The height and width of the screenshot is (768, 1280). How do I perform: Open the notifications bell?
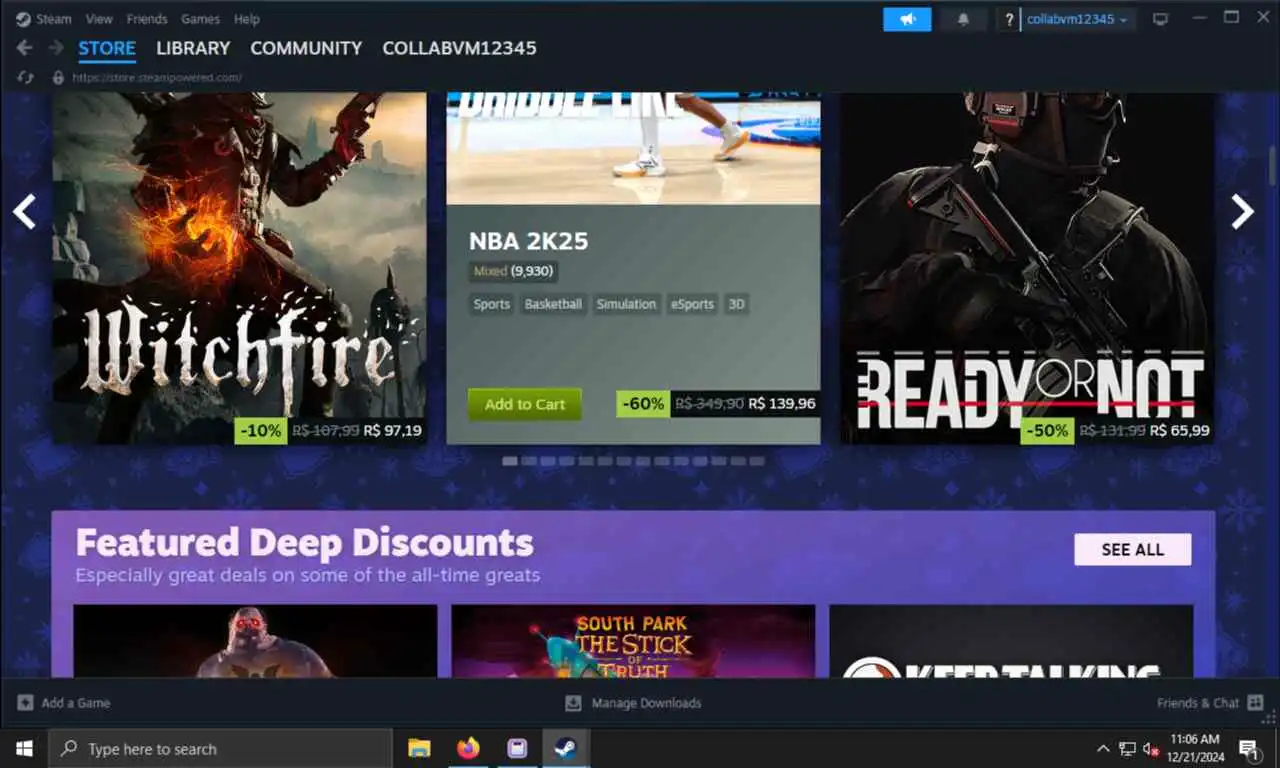[x=963, y=19]
